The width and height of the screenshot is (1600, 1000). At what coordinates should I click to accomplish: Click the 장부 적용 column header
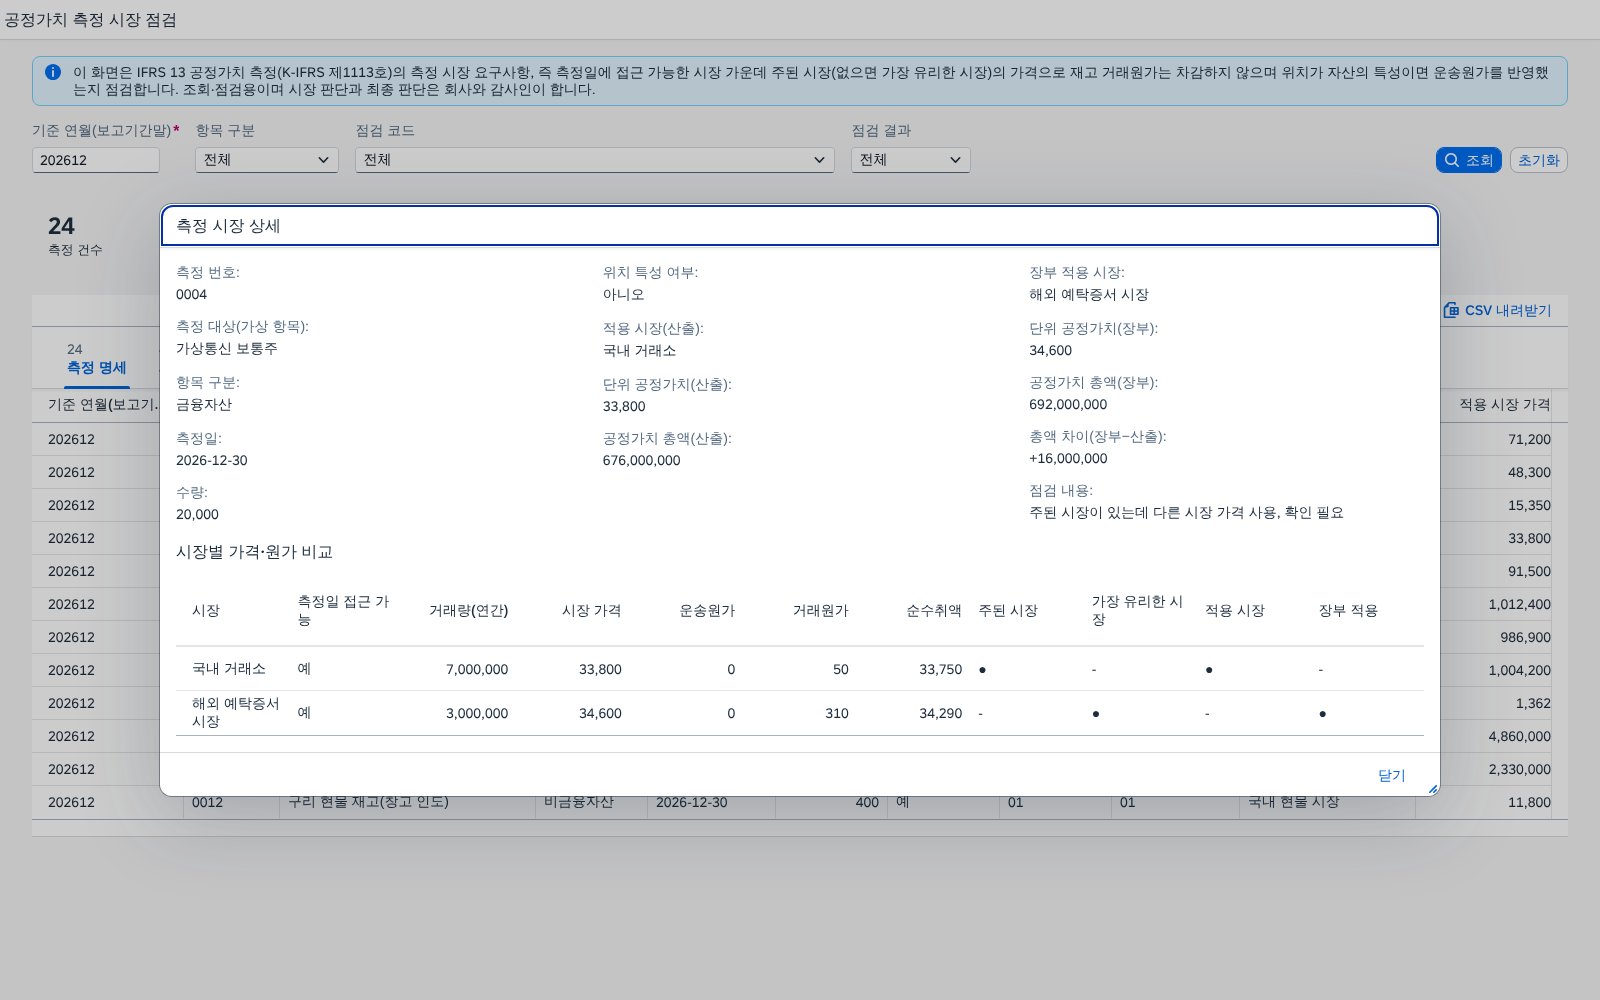pyautogui.click(x=1348, y=610)
